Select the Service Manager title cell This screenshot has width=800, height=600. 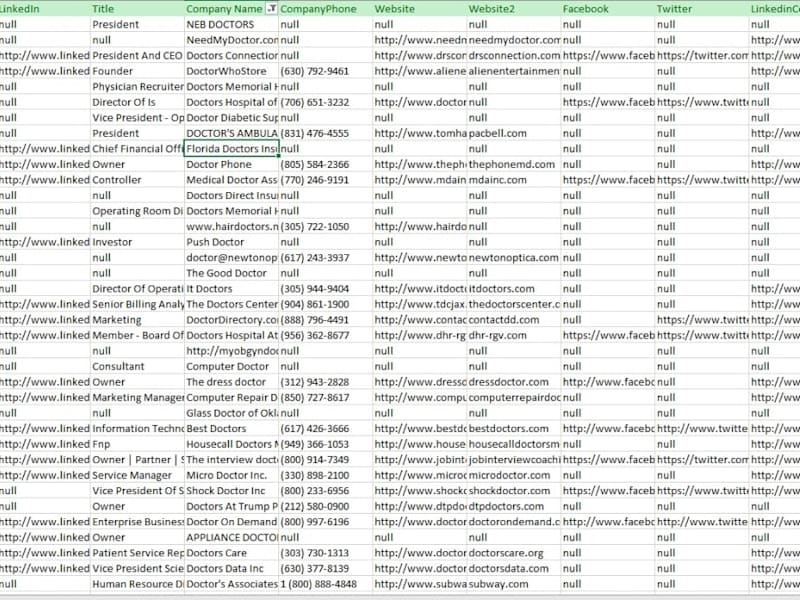click(x=137, y=476)
